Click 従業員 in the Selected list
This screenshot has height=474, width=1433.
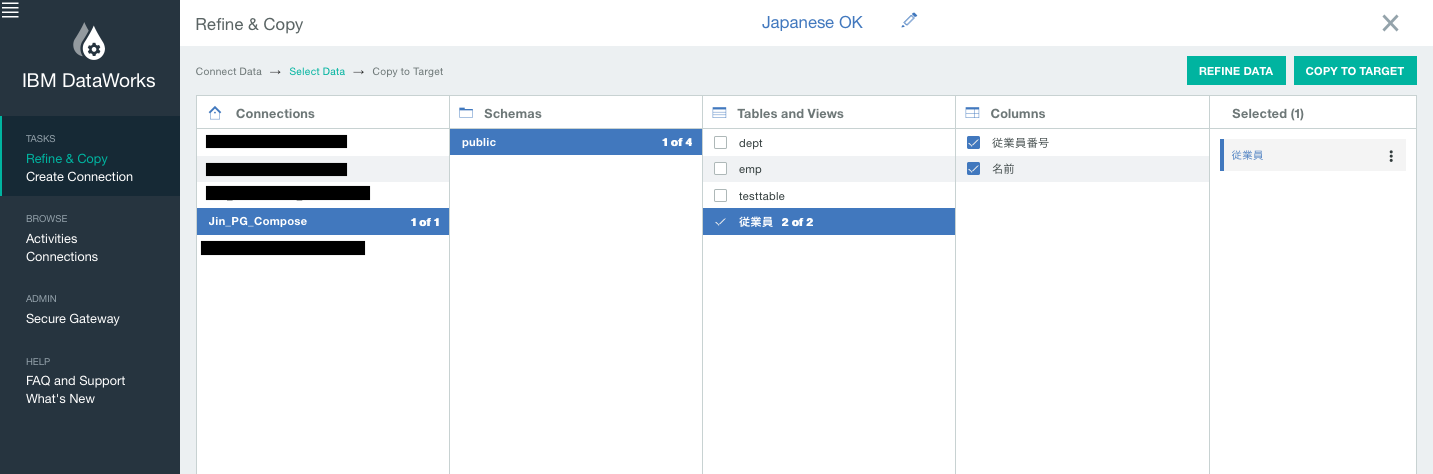[1247, 156]
